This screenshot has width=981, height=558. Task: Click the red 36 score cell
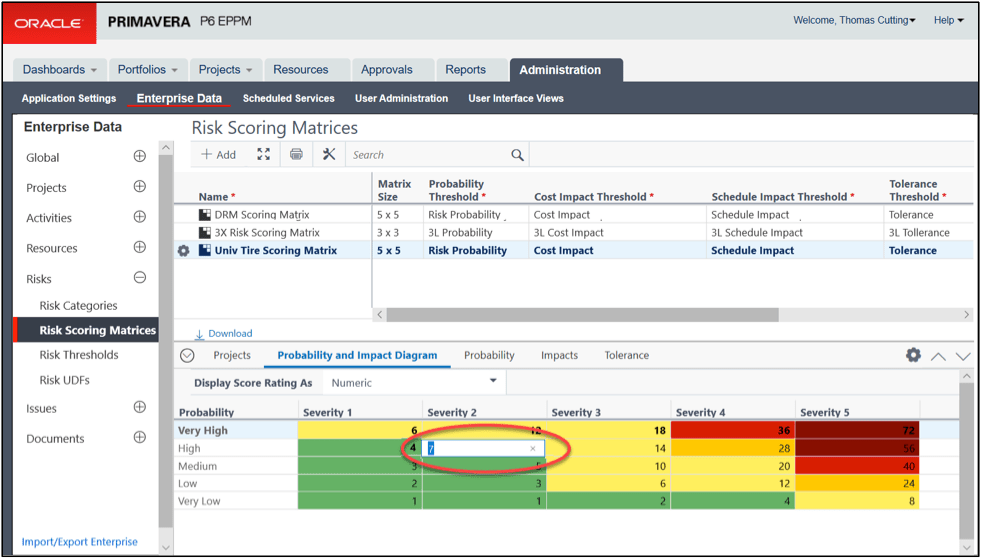click(x=733, y=430)
